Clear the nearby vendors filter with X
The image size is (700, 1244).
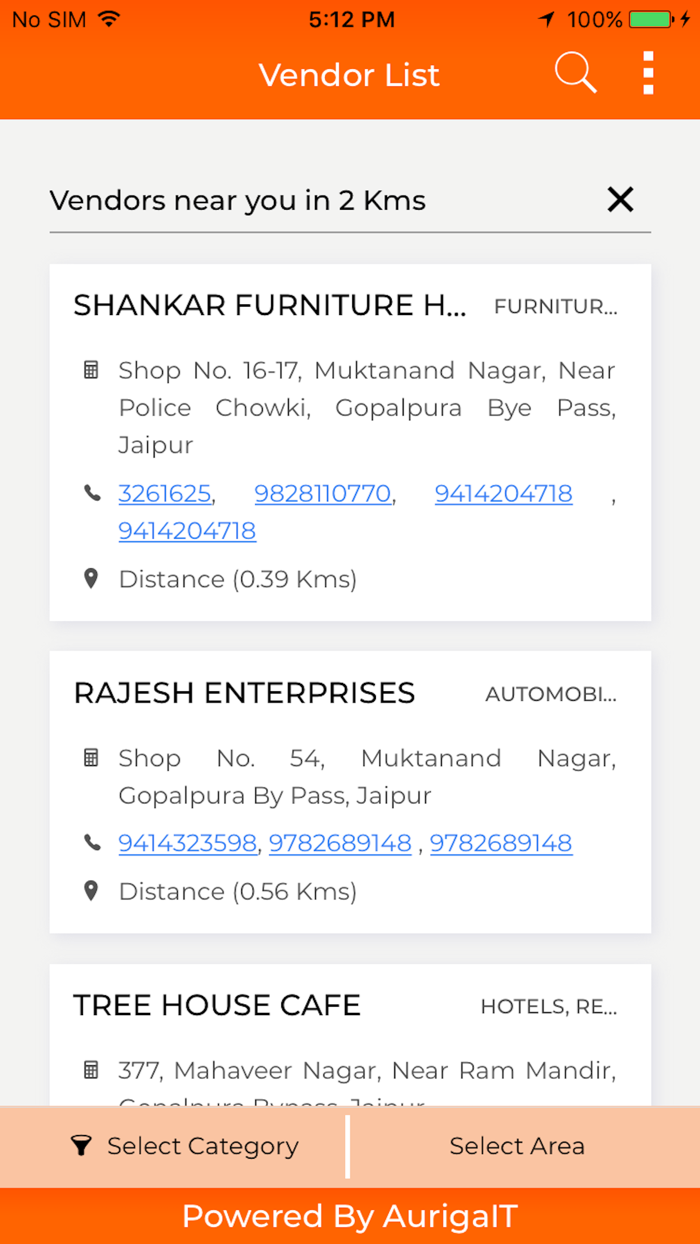[x=620, y=200]
